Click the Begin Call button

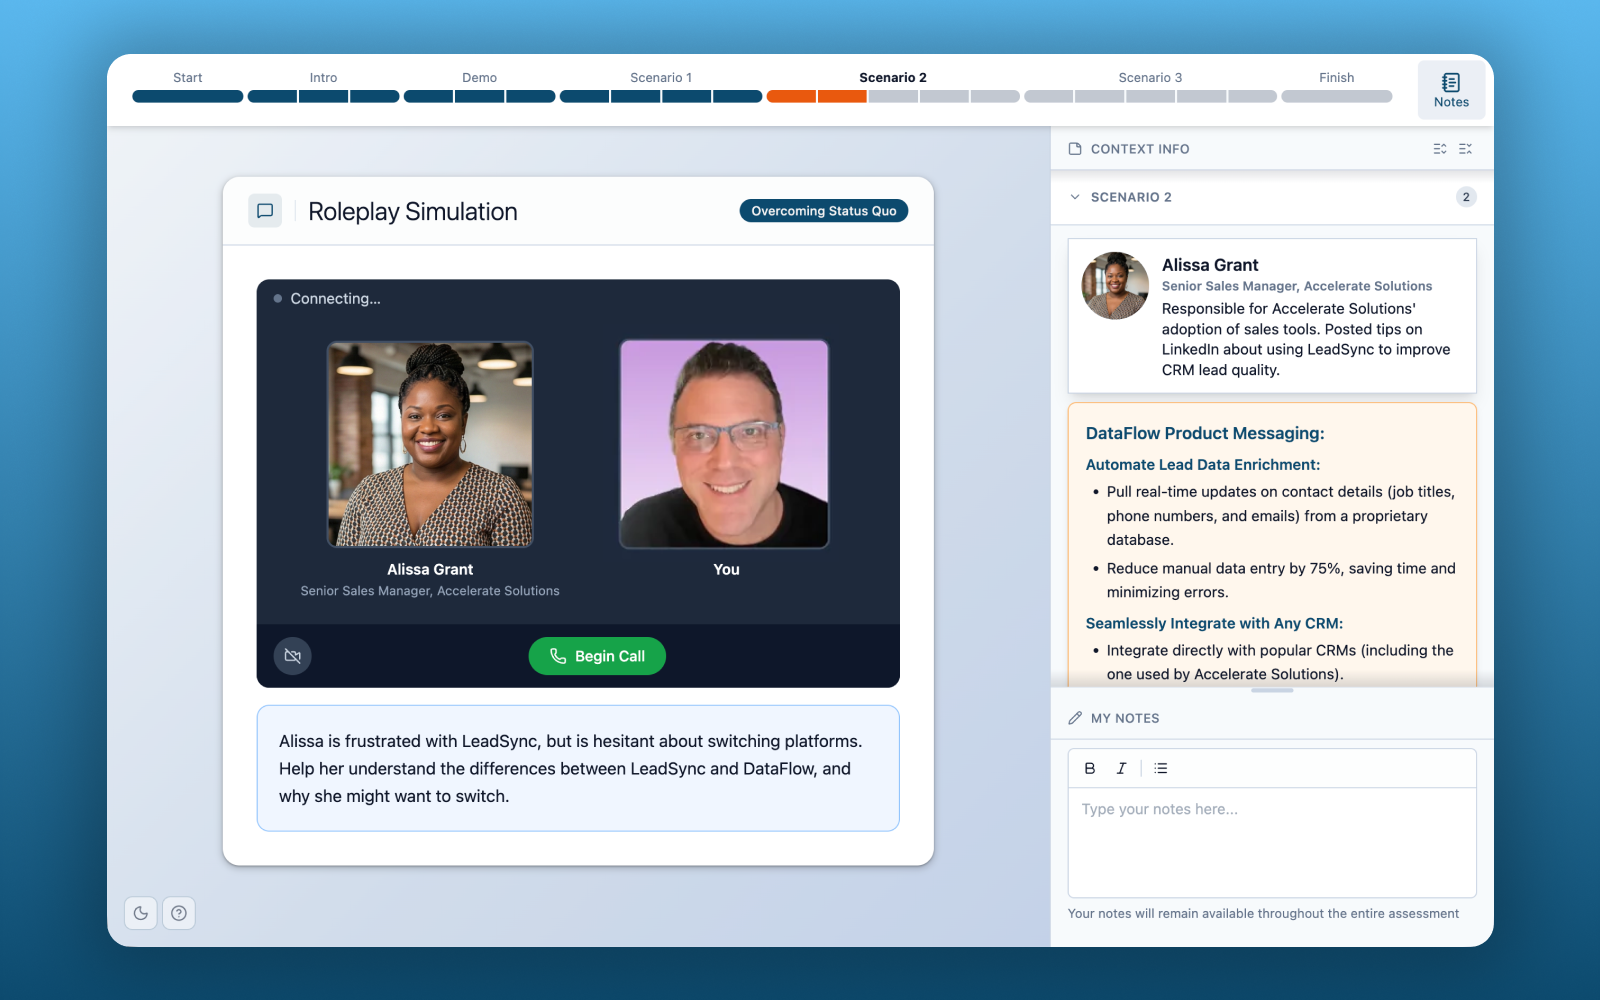click(597, 656)
